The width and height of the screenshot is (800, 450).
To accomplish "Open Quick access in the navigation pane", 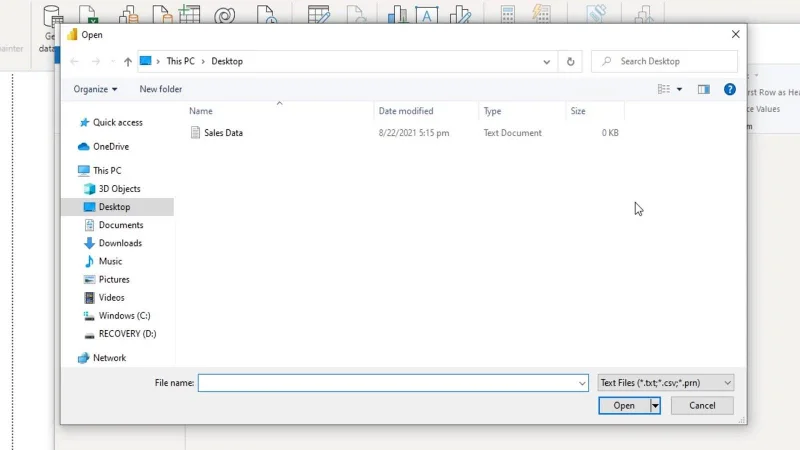I will tap(117, 122).
